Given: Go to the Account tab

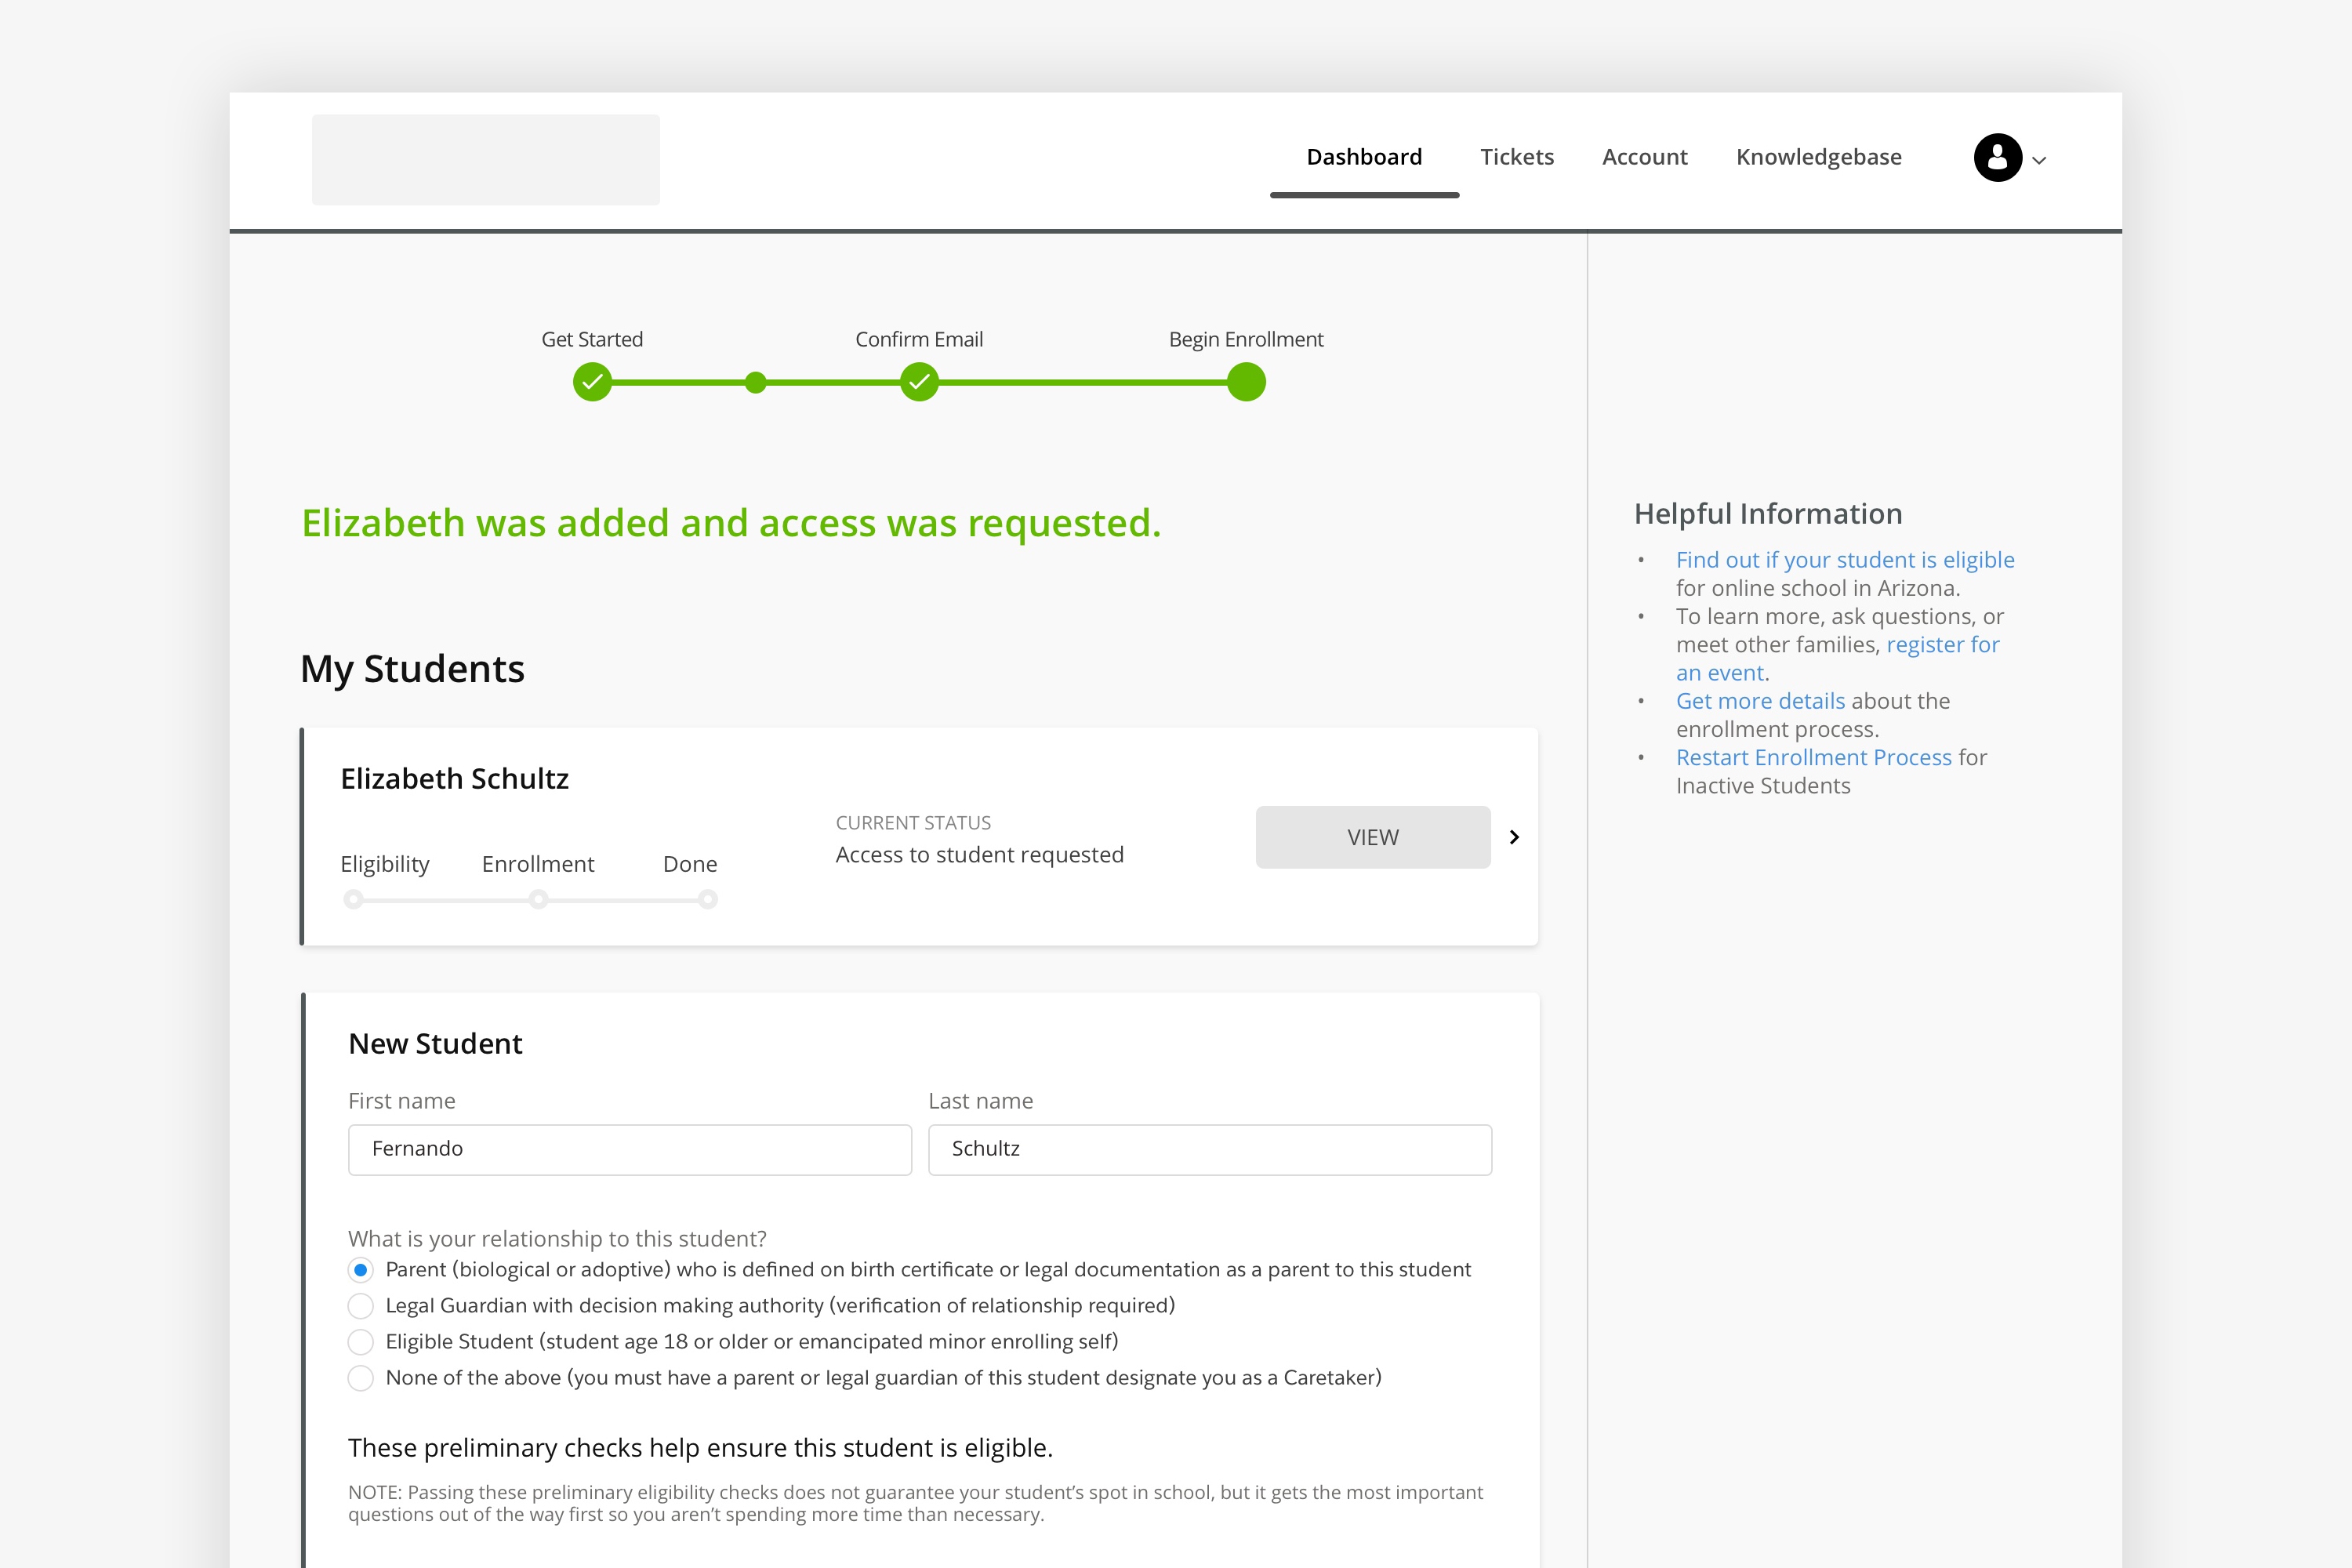Looking at the screenshot, I should pos(1644,157).
